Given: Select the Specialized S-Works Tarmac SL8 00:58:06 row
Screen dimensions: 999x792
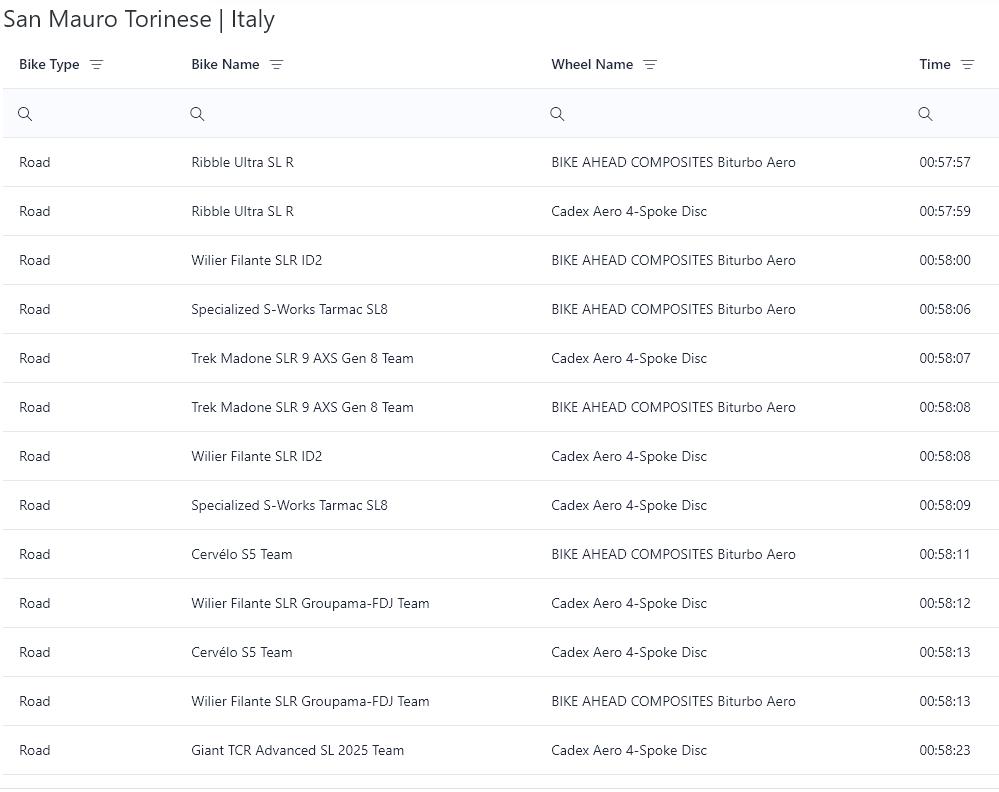Looking at the screenshot, I should click(289, 309).
